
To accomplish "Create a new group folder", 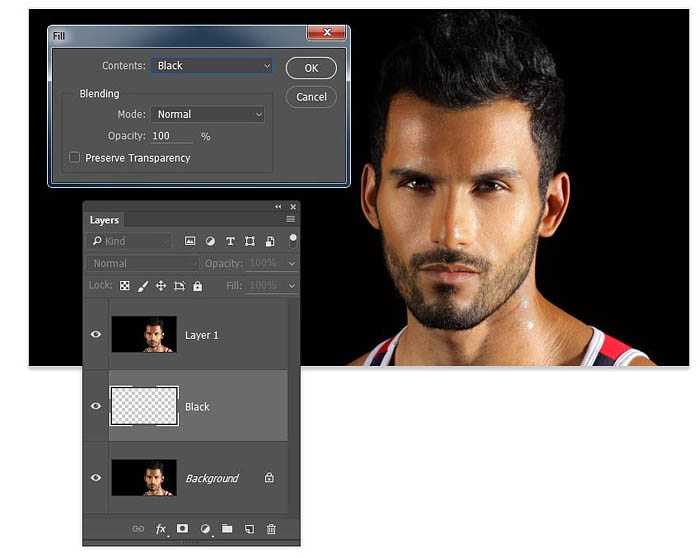I will coord(227,529).
